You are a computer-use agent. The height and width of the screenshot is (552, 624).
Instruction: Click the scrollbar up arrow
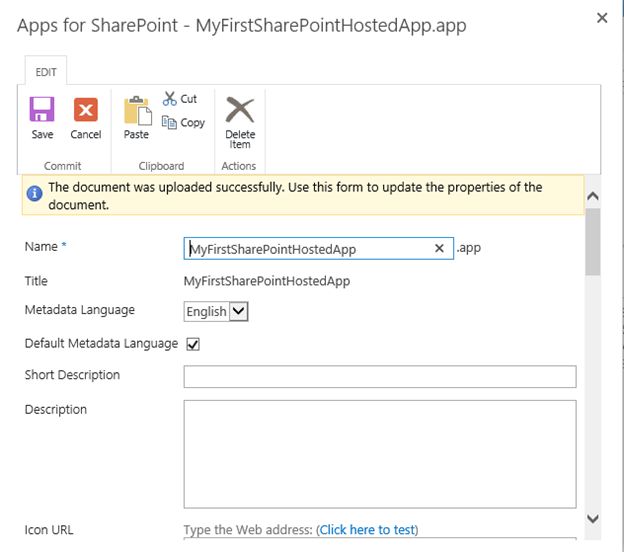click(x=593, y=196)
